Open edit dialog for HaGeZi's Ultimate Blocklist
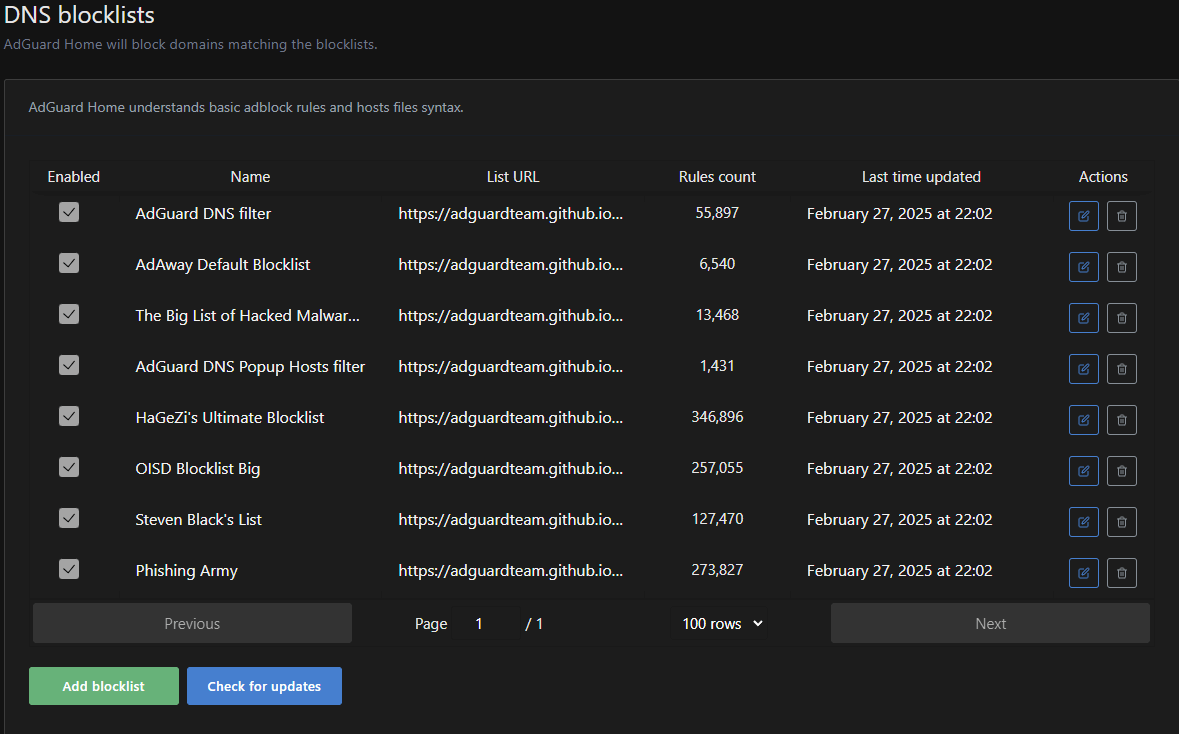The image size is (1179, 734). click(x=1084, y=420)
